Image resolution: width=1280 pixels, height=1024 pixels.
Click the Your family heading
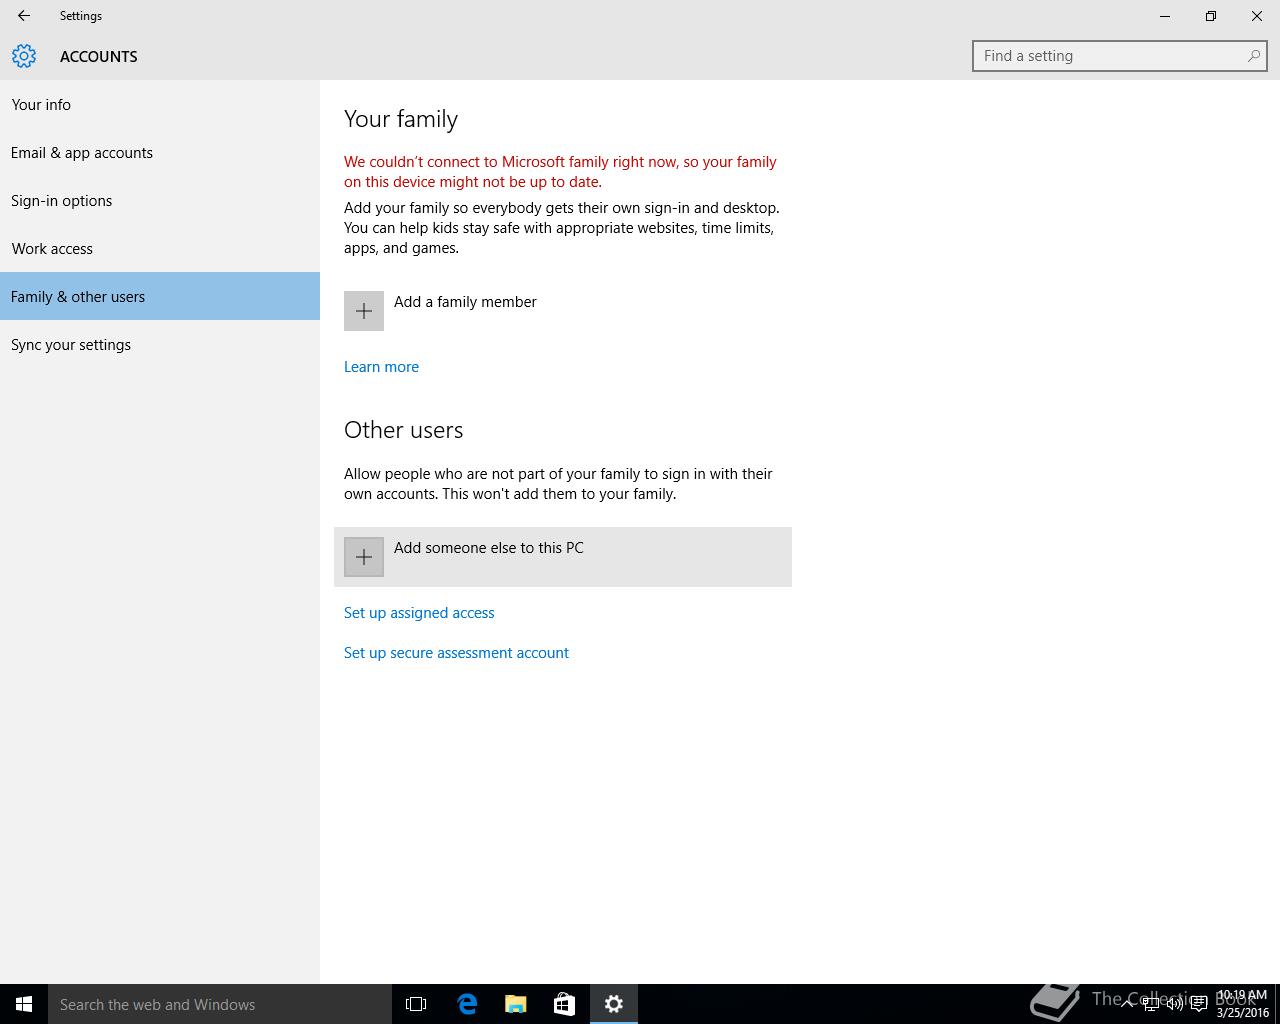coord(401,119)
